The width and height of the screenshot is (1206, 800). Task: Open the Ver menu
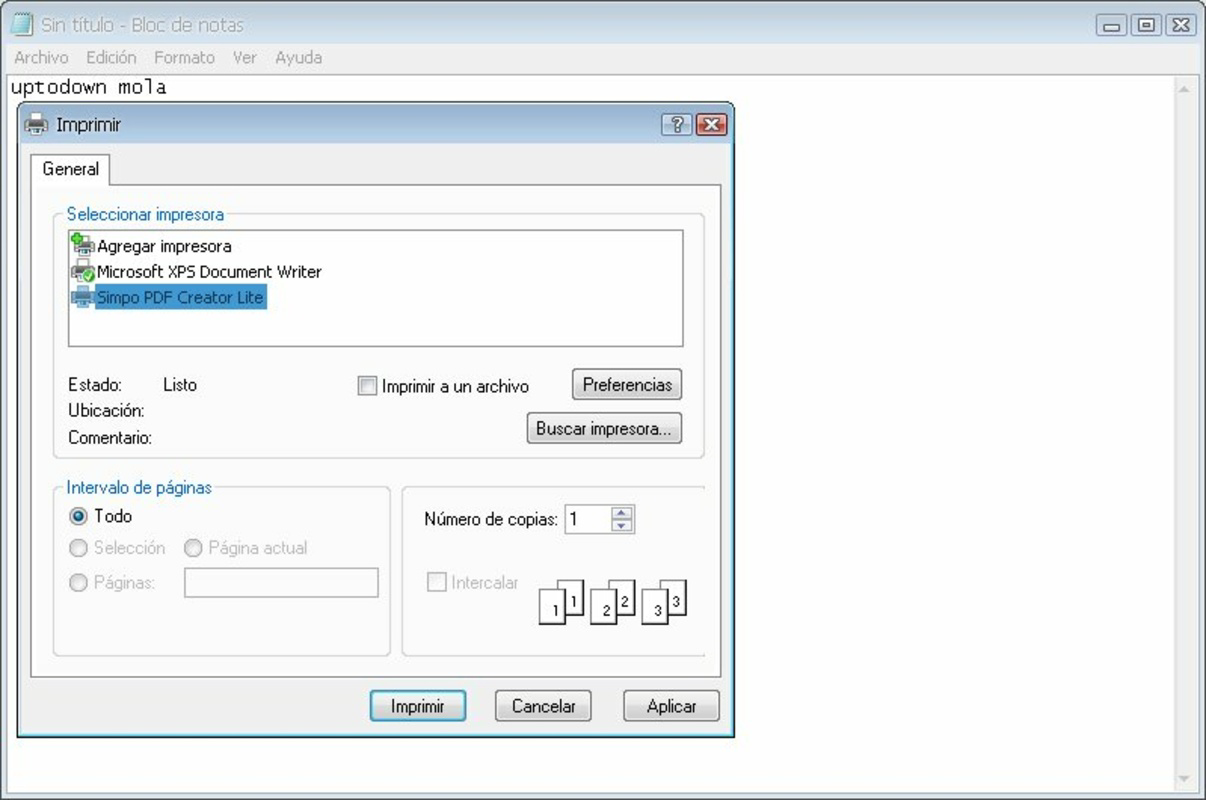(x=245, y=58)
